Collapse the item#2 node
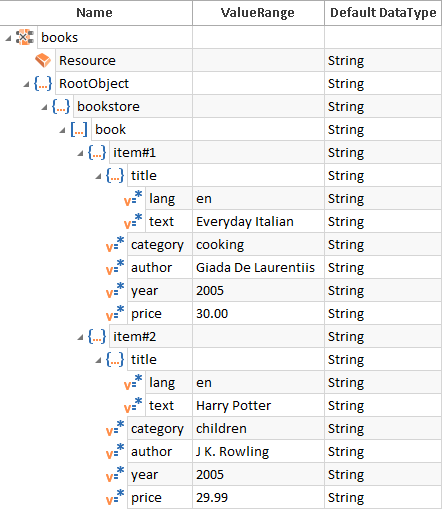The height and width of the screenshot is (509, 442). point(80,337)
